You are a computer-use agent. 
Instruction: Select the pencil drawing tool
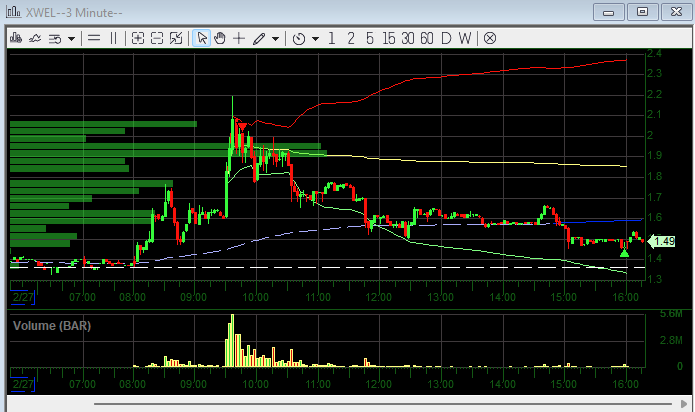(259, 39)
